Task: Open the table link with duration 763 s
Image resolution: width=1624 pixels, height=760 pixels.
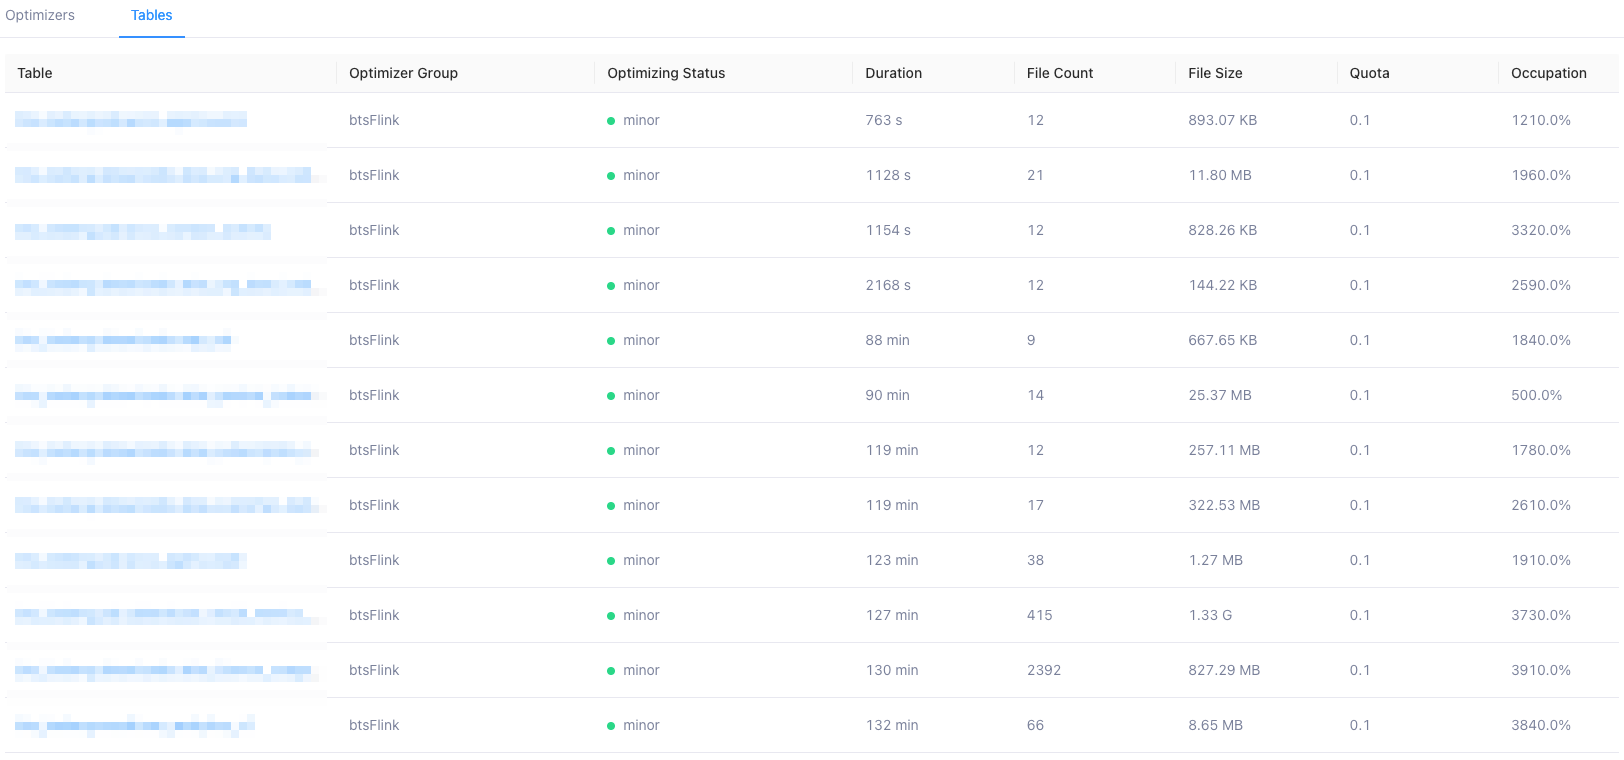Action: pos(131,120)
